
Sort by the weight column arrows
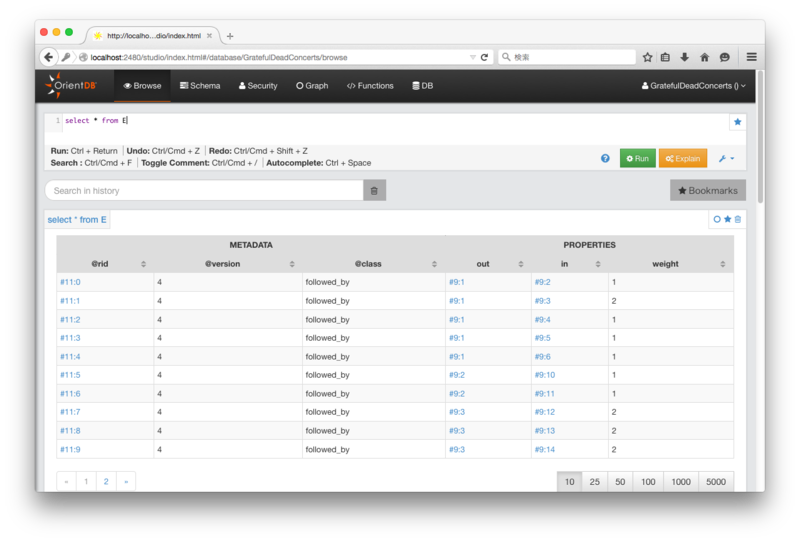pos(722,264)
